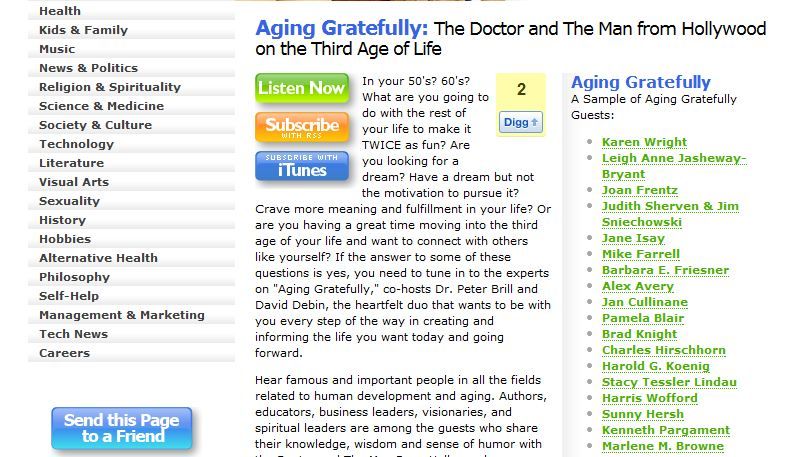Subscribe with iTunes blue button
The image size is (788, 457).
[302, 165]
